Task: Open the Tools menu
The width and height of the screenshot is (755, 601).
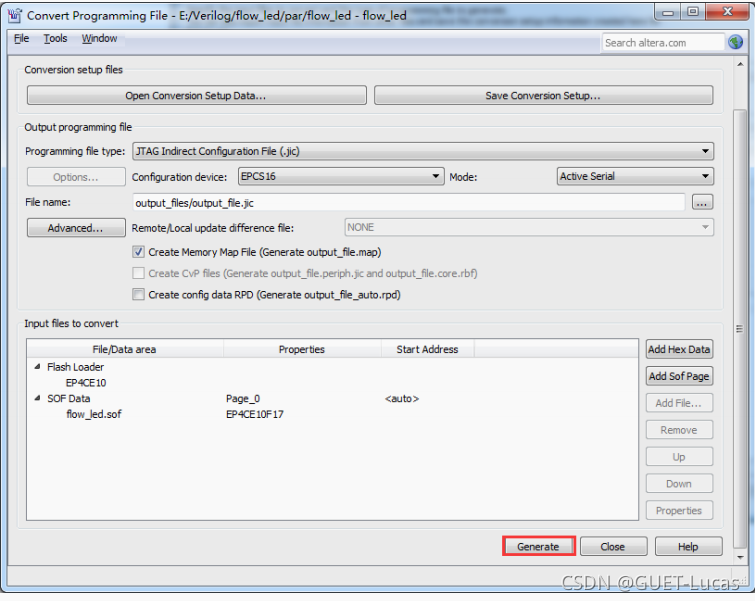Action: point(55,39)
